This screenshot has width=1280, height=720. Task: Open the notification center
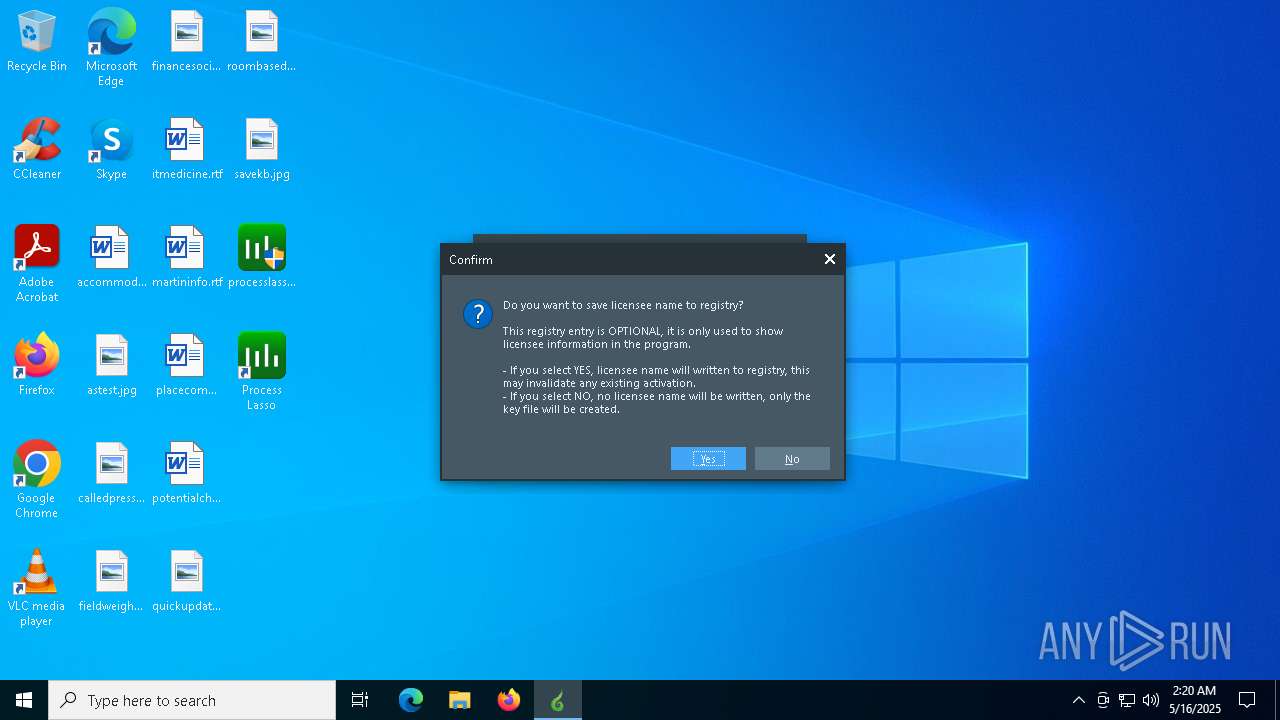point(1247,700)
